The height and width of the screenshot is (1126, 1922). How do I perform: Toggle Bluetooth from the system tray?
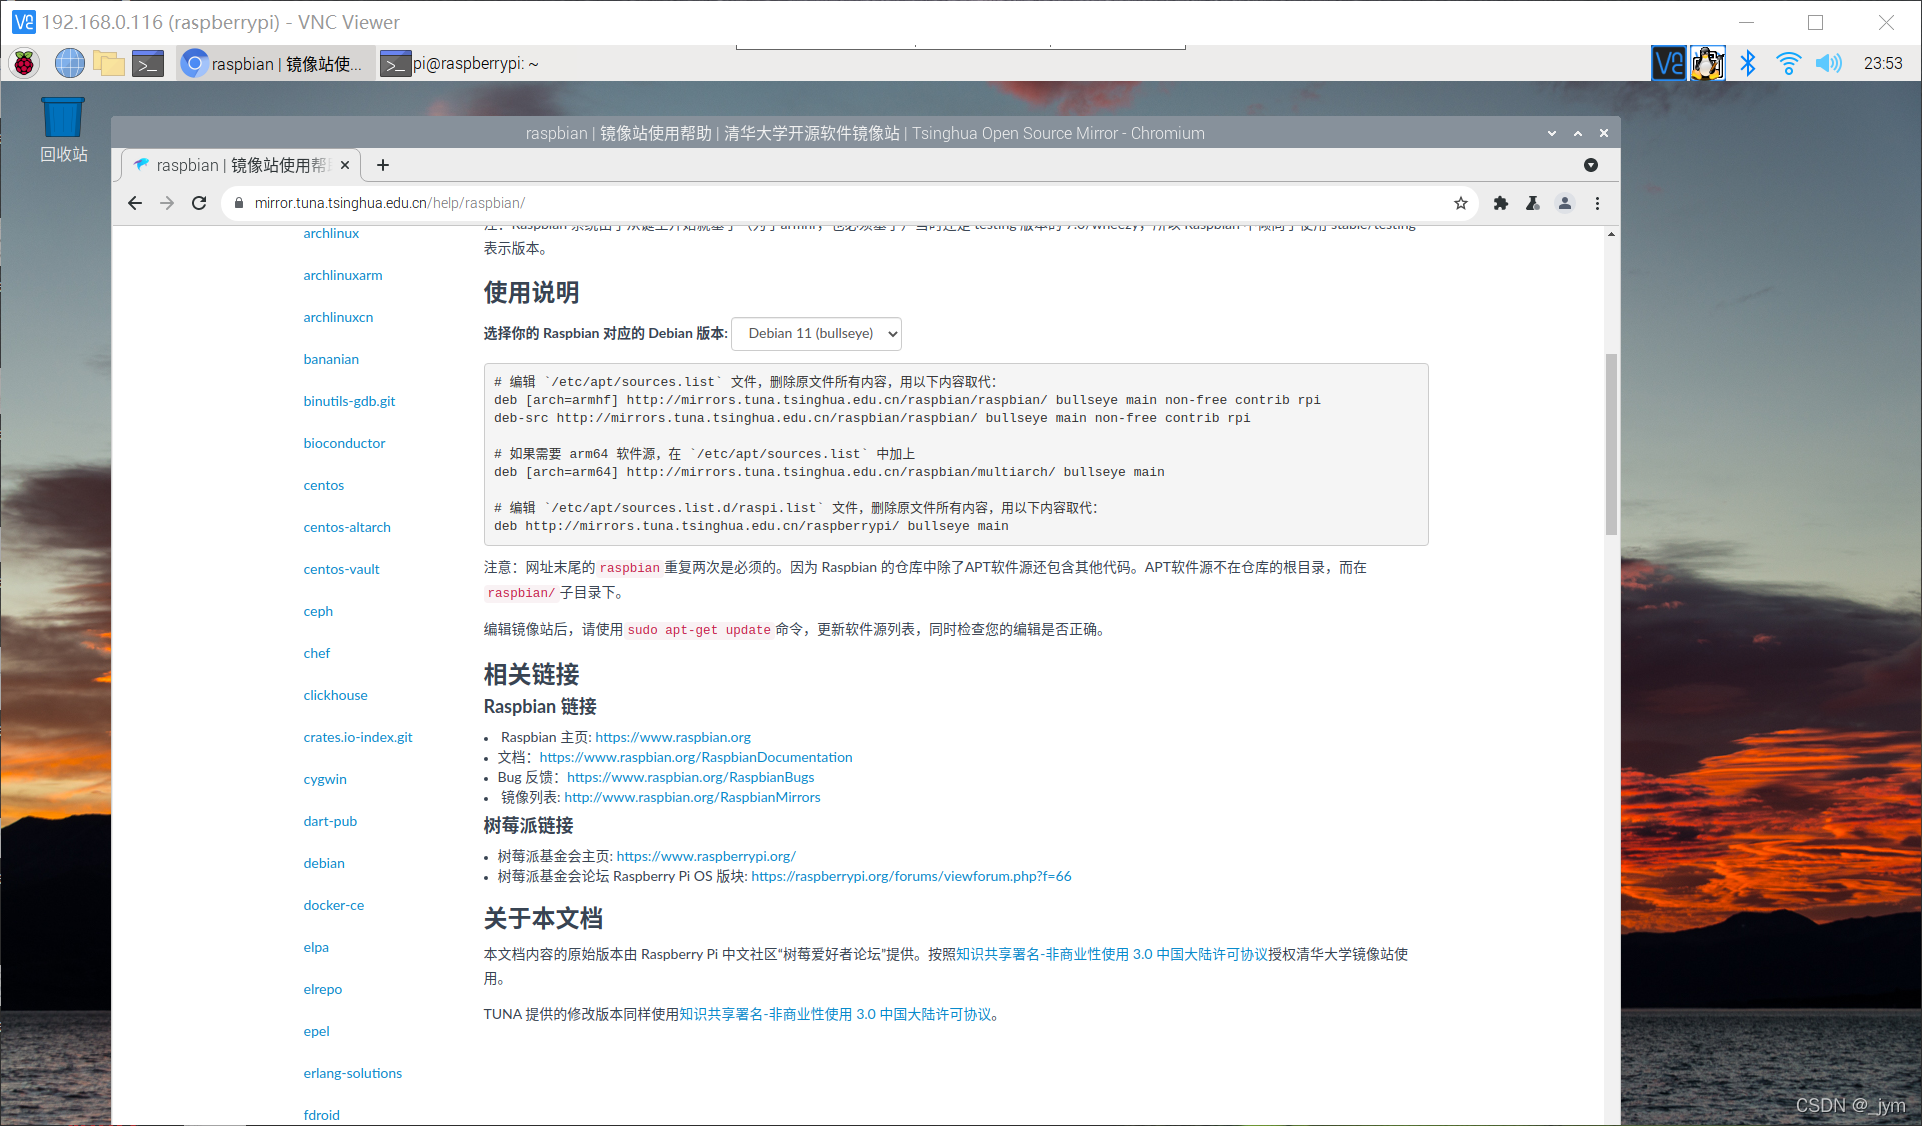[1749, 62]
